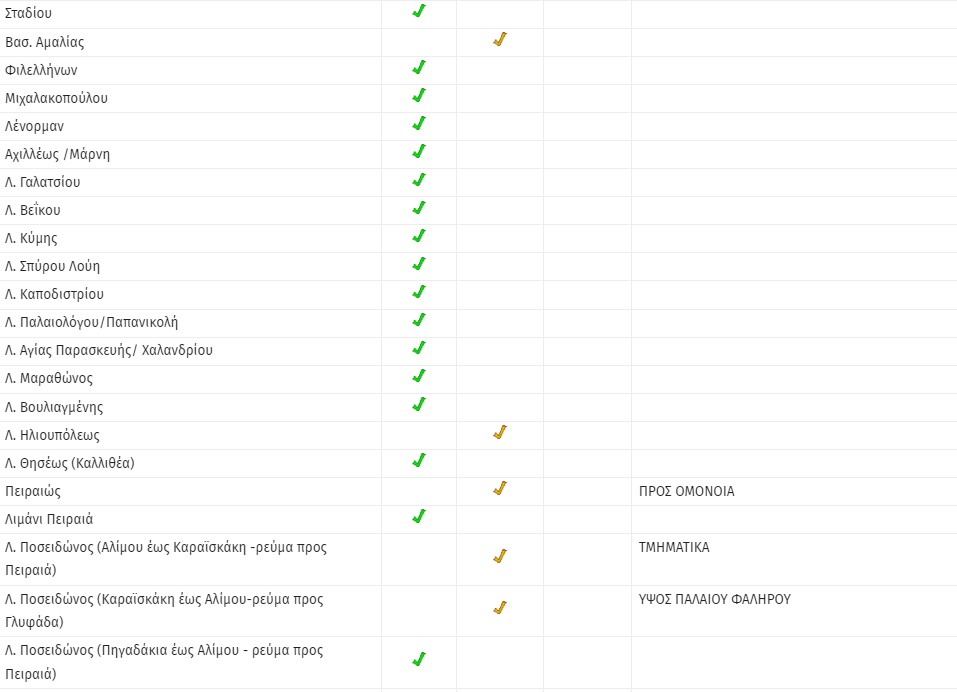957x692 pixels.
Task: Click the Λ. Γαλατσίου row label
Action: [42, 182]
